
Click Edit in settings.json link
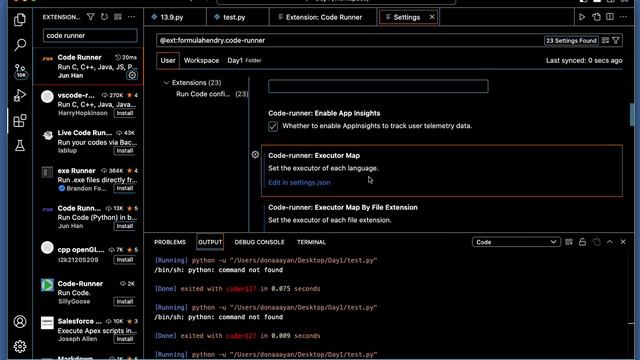point(299,182)
